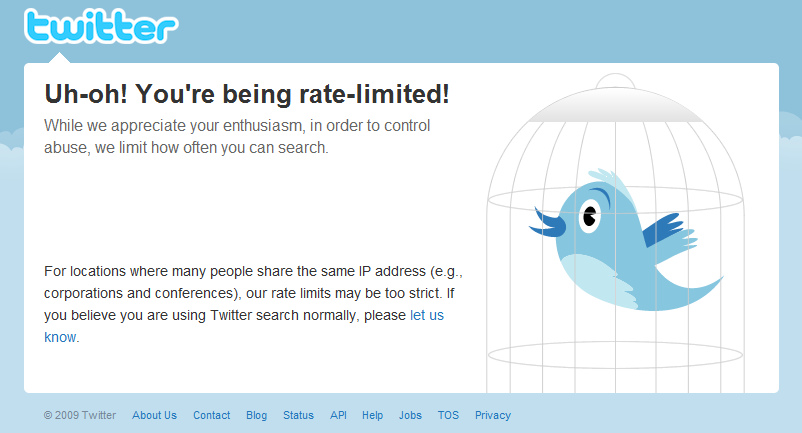View the Jobs footer link
The height and width of the screenshot is (433, 802).
tap(410, 415)
